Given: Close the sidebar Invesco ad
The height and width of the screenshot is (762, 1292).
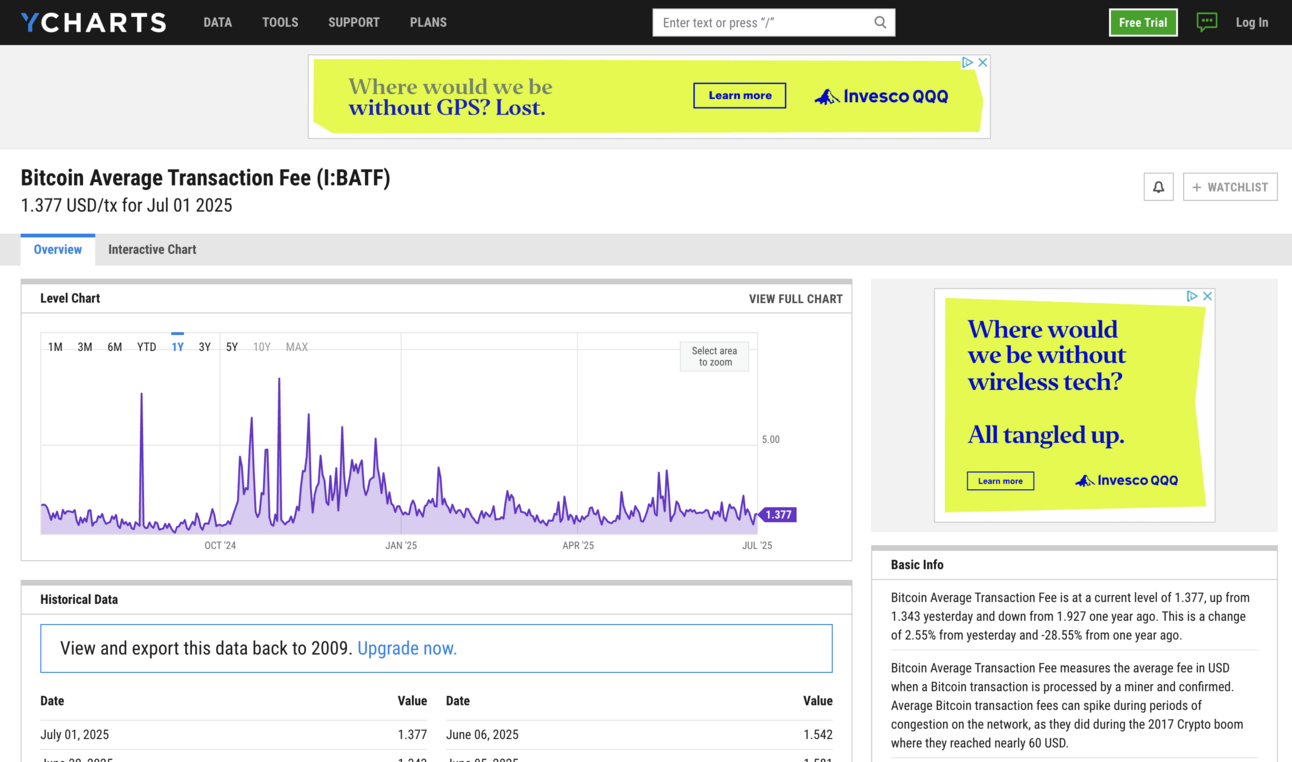Looking at the screenshot, I should (1208, 296).
